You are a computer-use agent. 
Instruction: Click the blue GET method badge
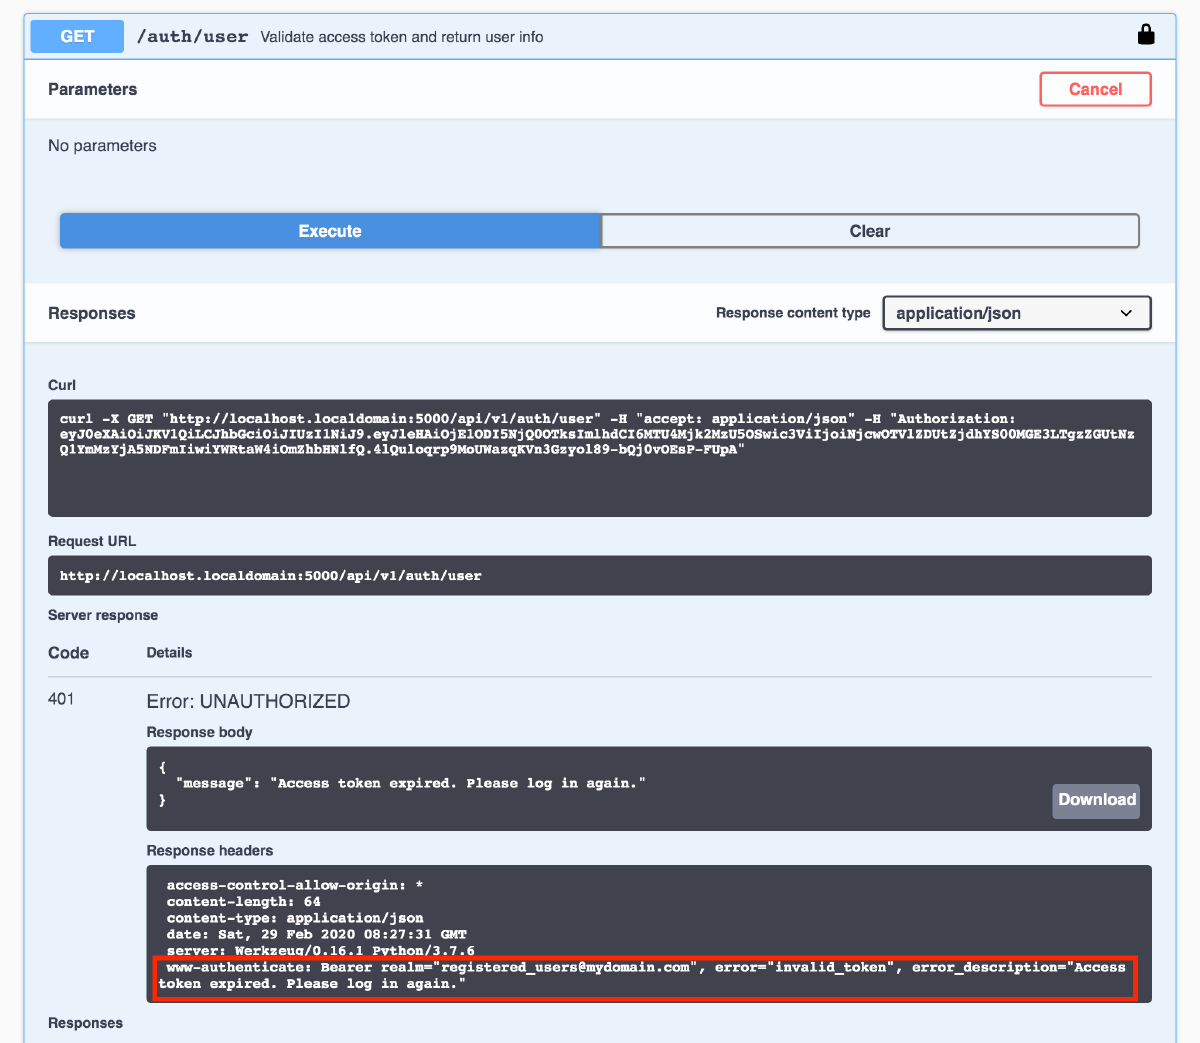tap(76, 36)
